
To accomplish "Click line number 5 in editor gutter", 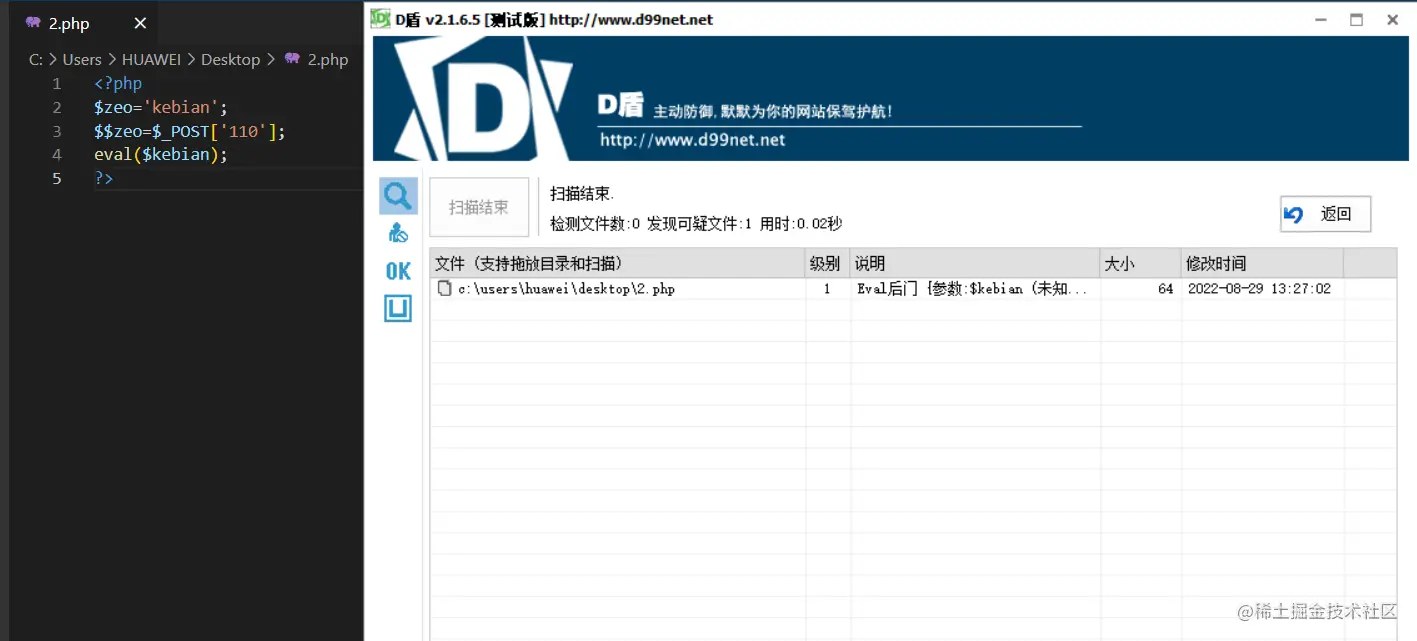I will pyautogui.click(x=57, y=178).
